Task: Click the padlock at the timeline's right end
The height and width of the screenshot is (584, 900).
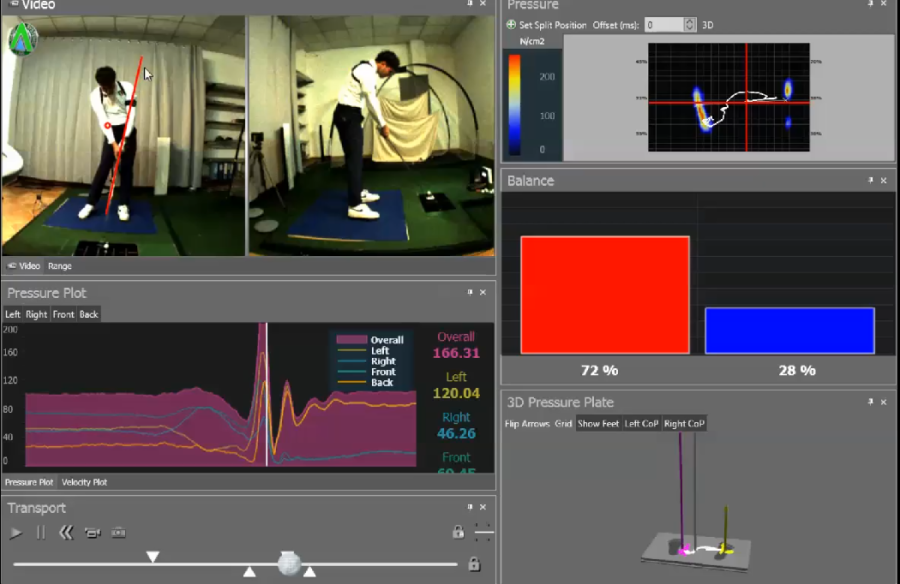Action: [474, 565]
